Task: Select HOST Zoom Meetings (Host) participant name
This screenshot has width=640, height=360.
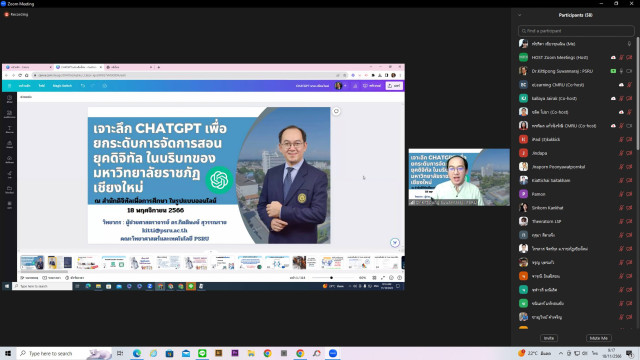Action: pos(560,58)
